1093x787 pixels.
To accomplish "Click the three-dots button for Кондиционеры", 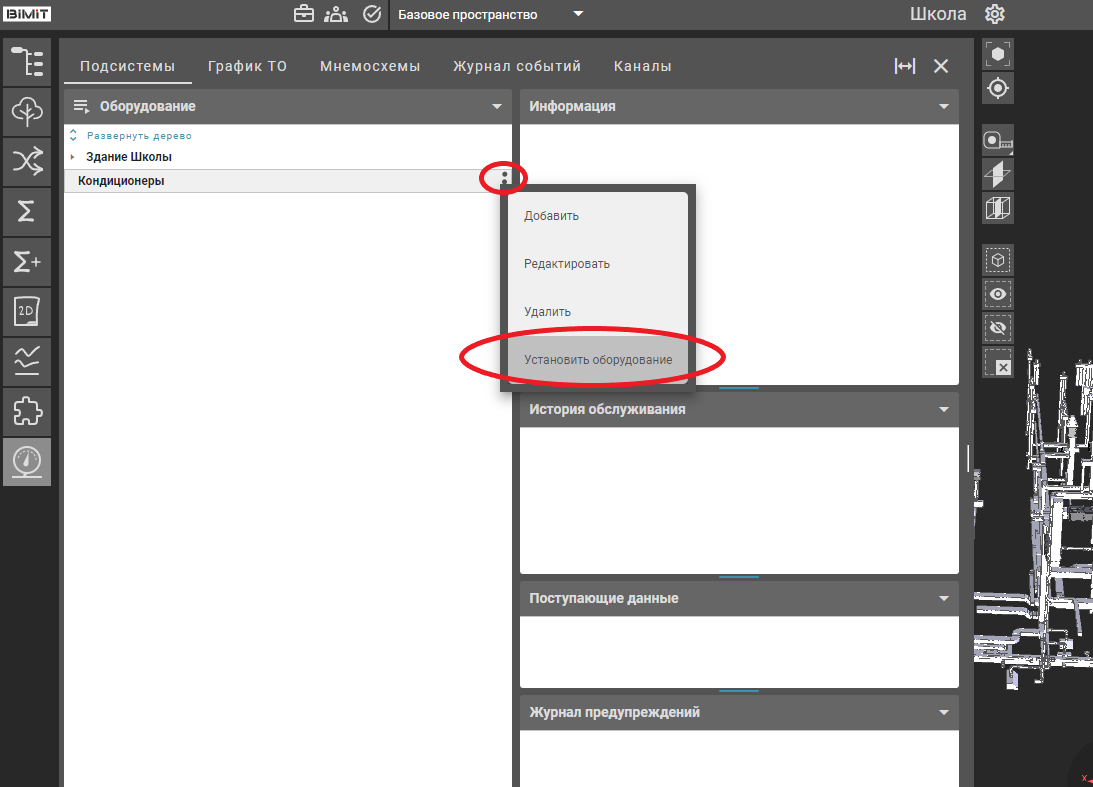I will pyautogui.click(x=505, y=178).
